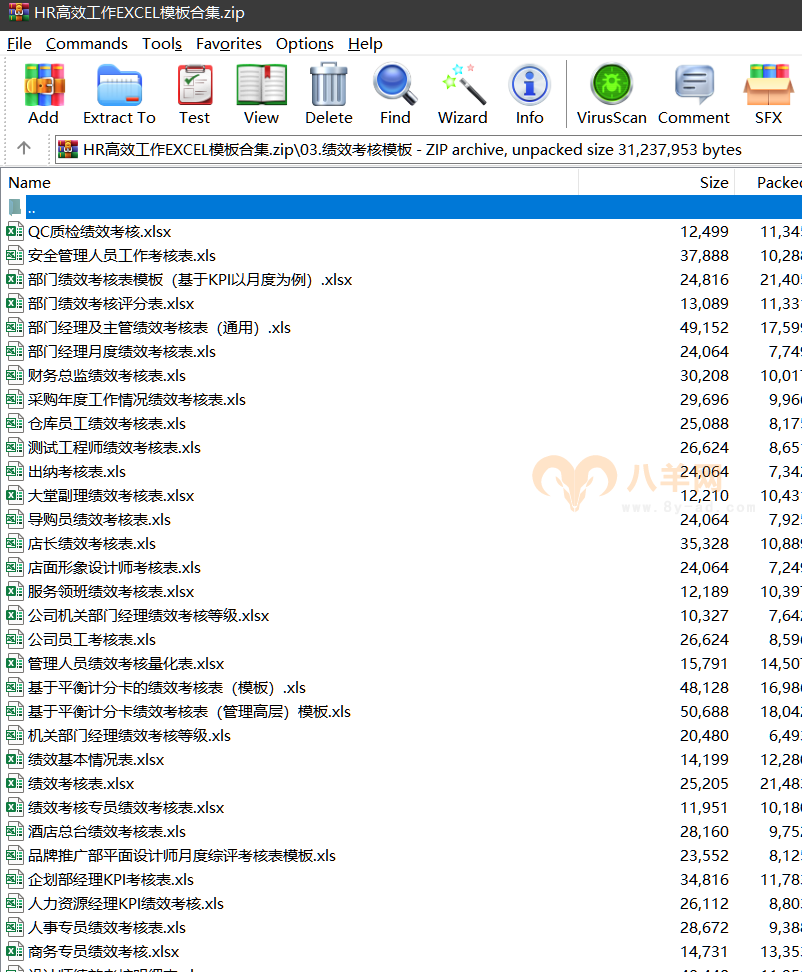Open the View file toolbar icon

pyautogui.click(x=262, y=86)
